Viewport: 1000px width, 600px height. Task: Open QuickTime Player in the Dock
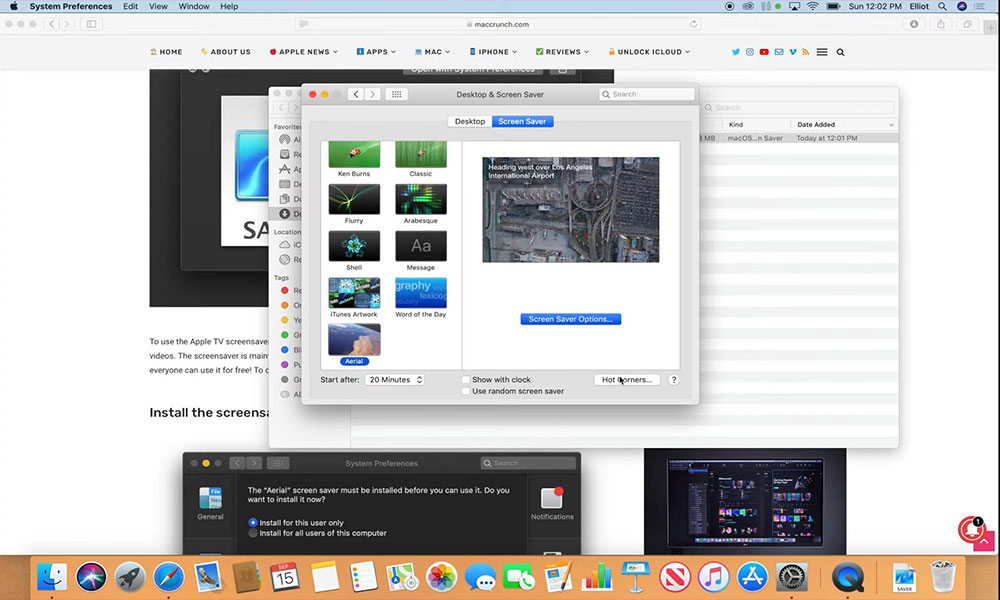[x=848, y=578]
